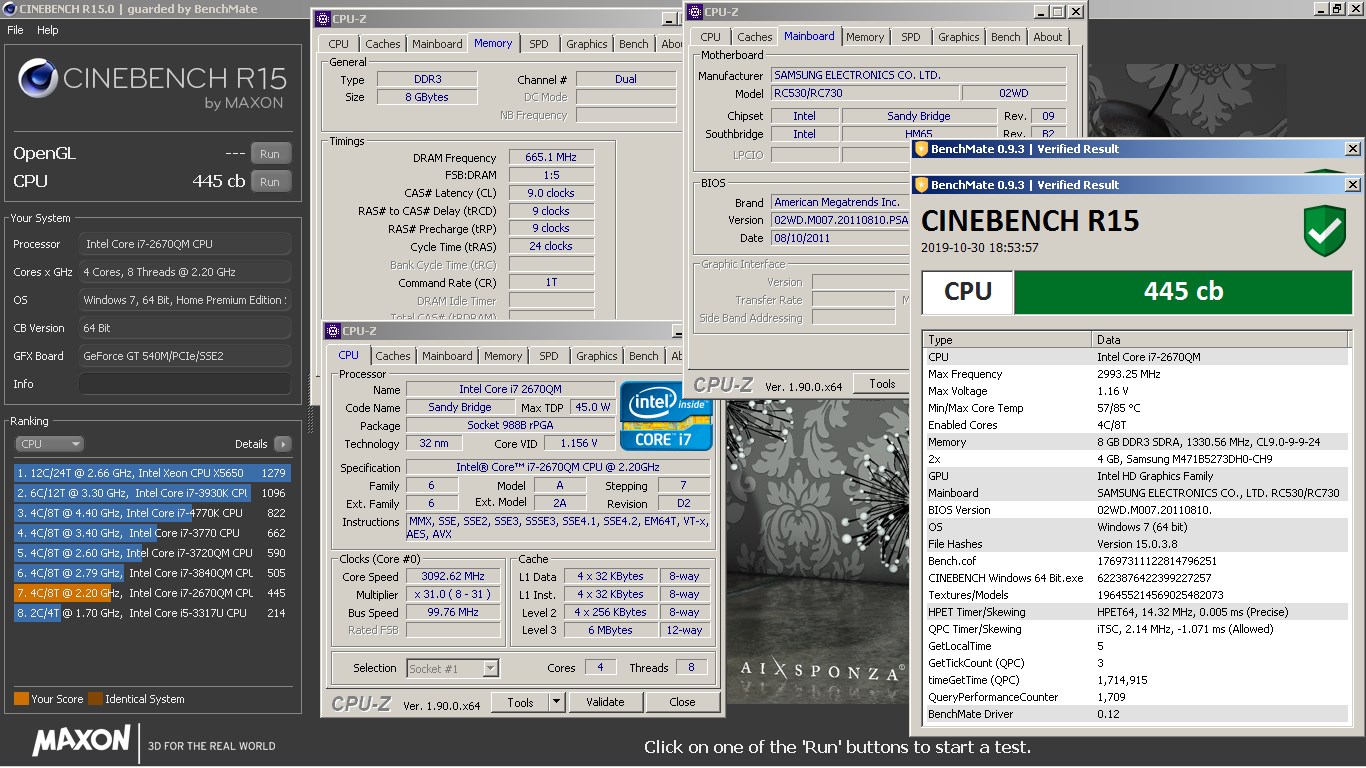This screenshot has width=1366, height=768.
Task: Close the front BenchMate Verified Result window
Action: click(x=1352, y=185)
